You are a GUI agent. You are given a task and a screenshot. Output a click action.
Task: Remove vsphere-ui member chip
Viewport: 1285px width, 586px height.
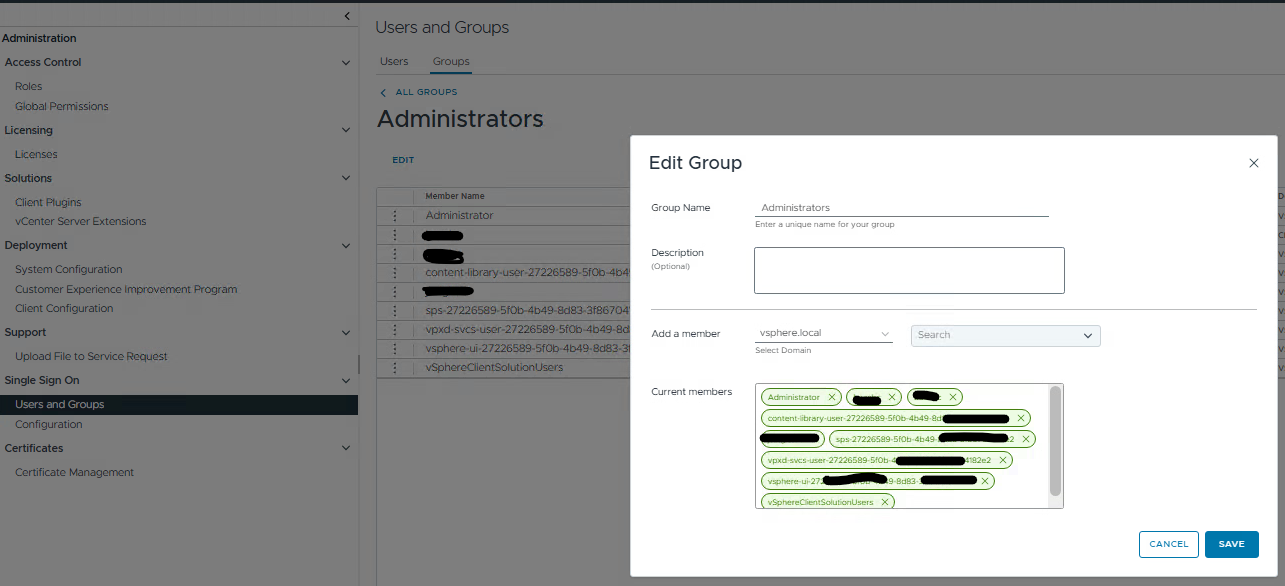point(984,481)
